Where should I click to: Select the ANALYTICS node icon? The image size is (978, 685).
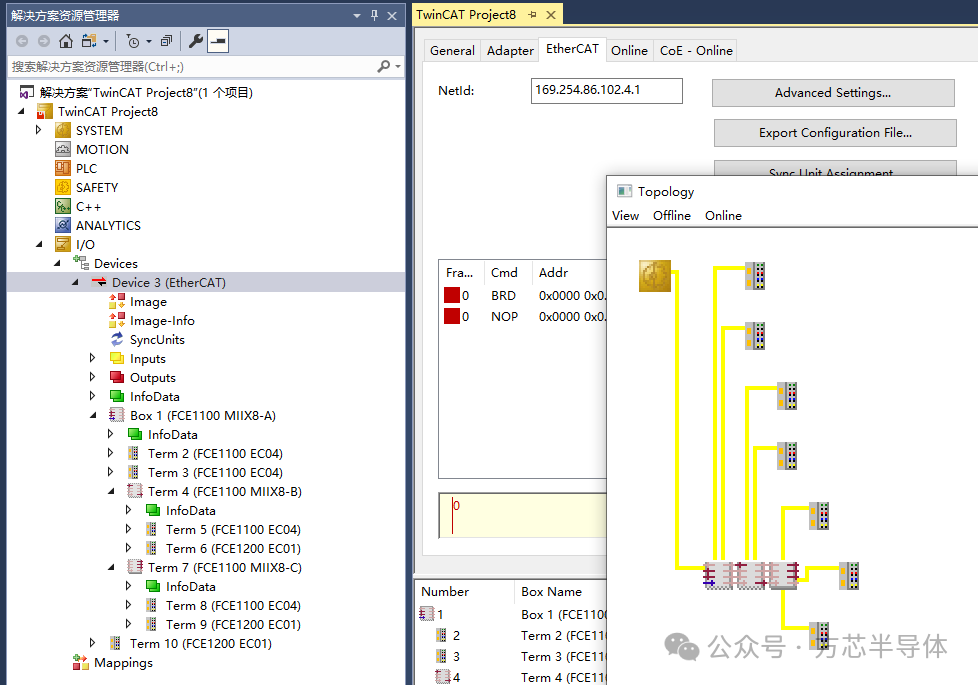coord(63,225)
